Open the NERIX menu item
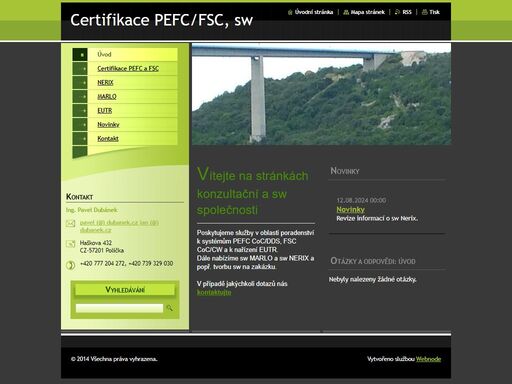The image size is (512, 384). click(x=105, y=82)
